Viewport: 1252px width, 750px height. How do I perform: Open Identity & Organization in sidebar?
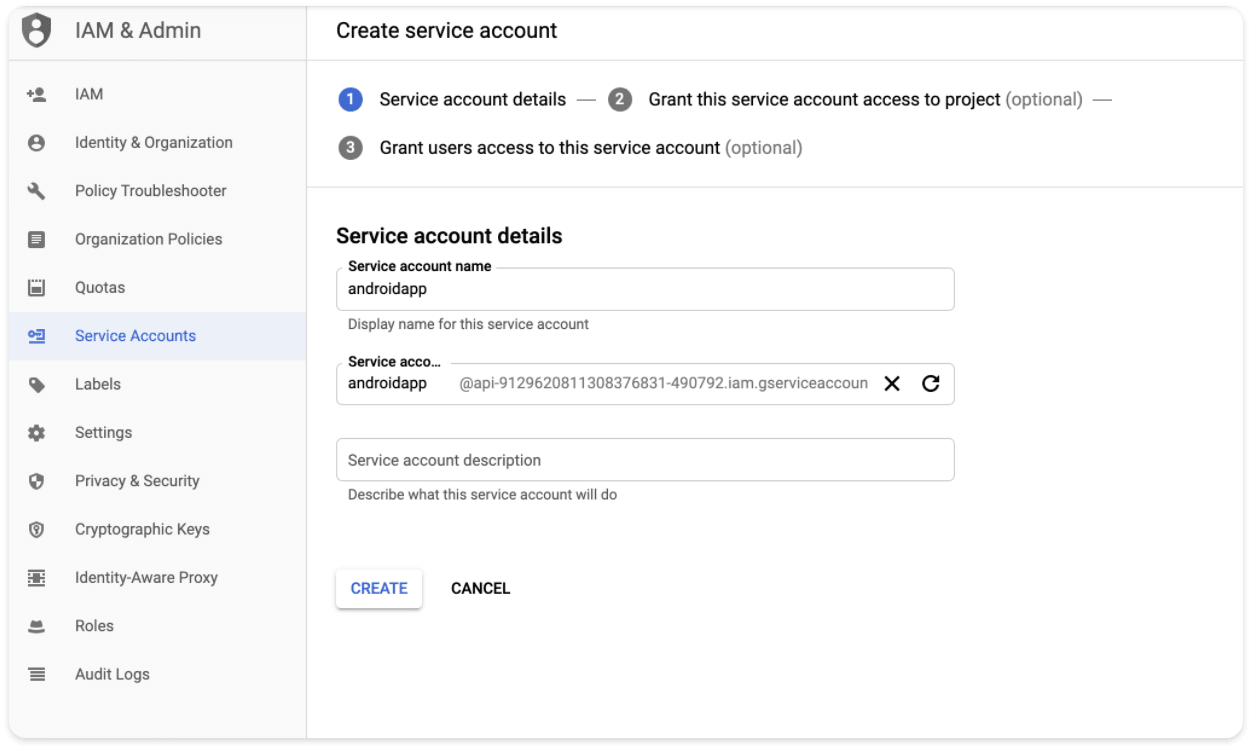click(x=157, y=143)
